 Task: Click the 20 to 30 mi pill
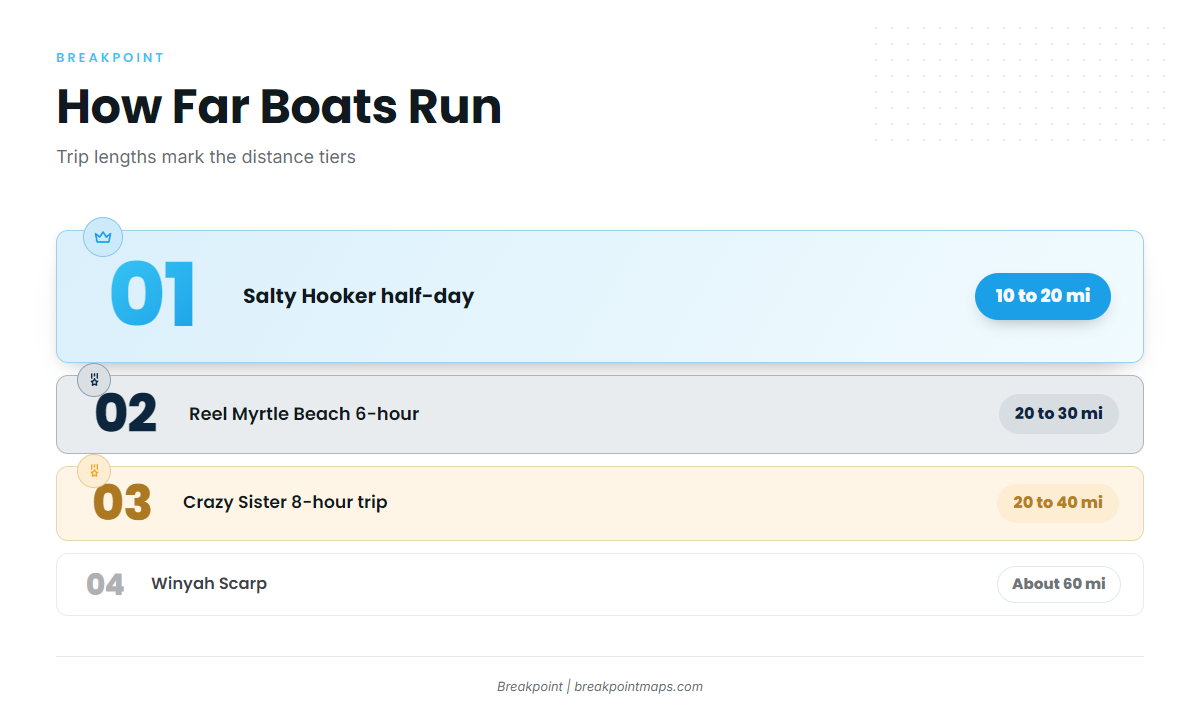click(x=1059, y=413)
